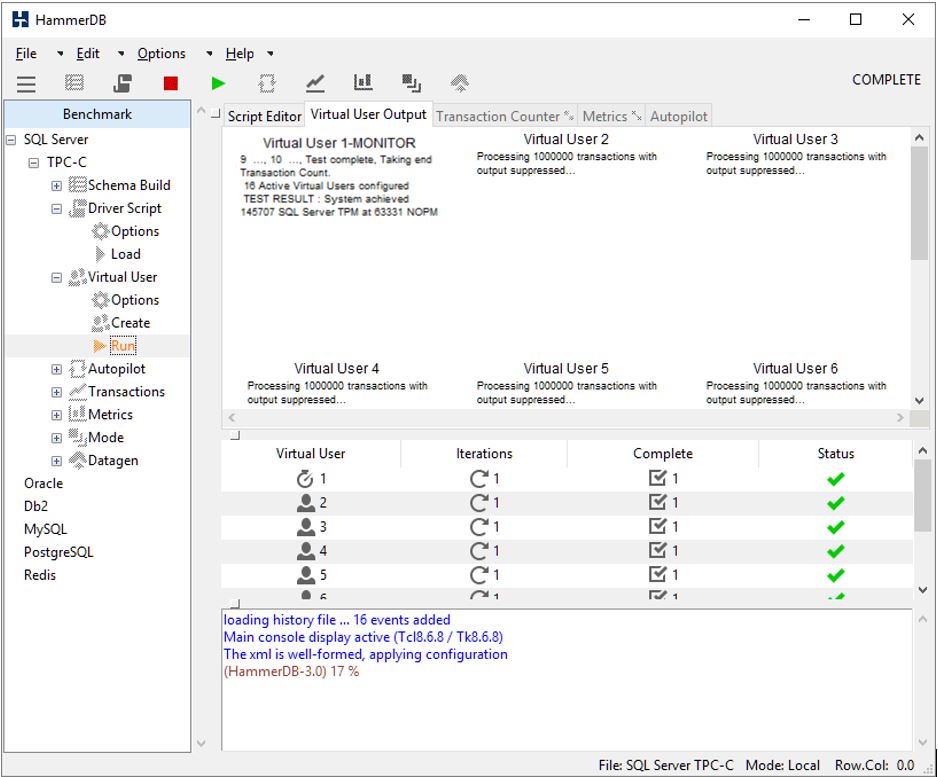
Task: Expand the Schema Build tree node
Action: [57, 186]
